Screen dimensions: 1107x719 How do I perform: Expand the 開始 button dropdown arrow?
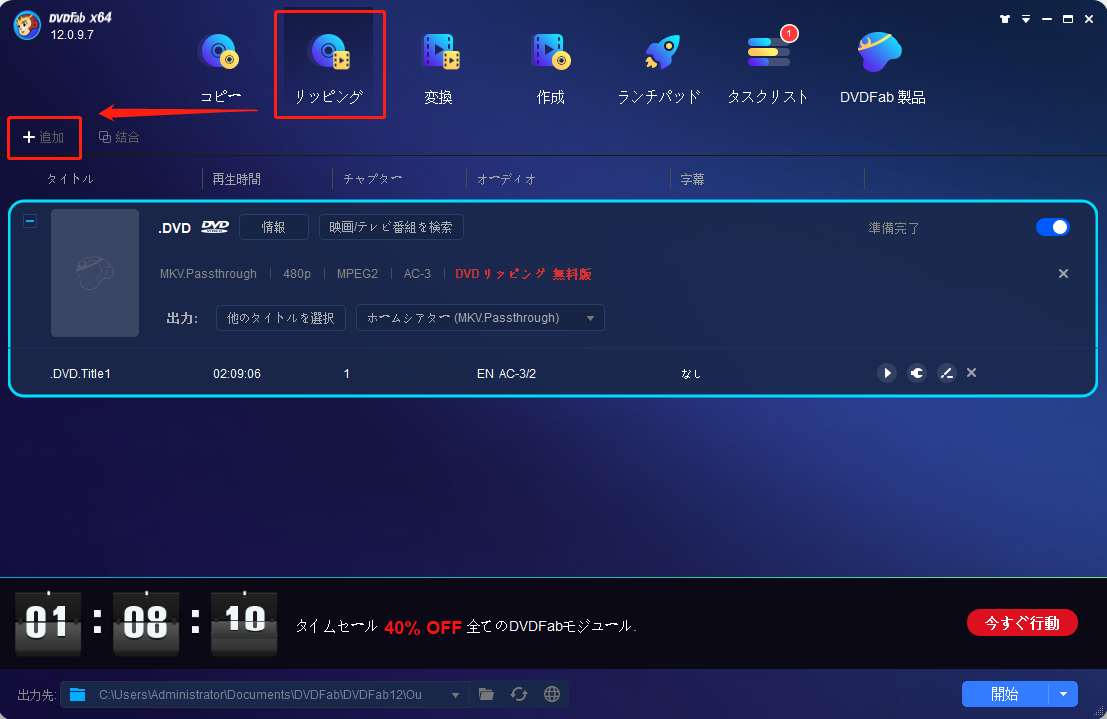pyautogui.click(x=1063, y=694)
